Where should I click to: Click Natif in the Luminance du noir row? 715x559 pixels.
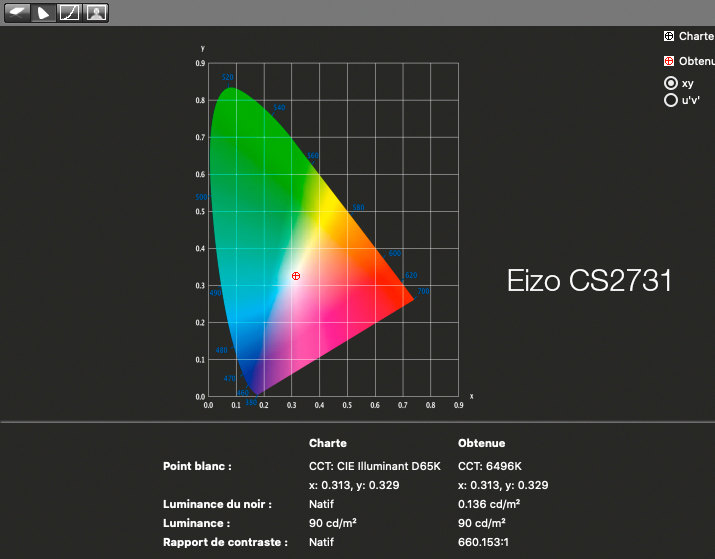coord(321,504)
